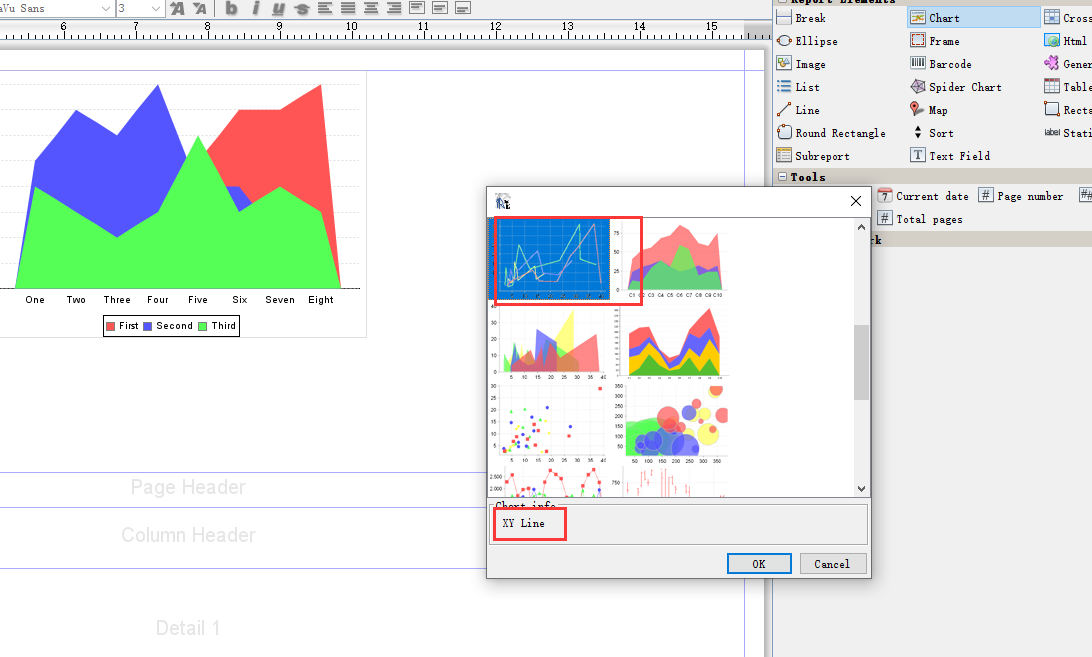Select the Table element icon

(x=1052, y=87)
